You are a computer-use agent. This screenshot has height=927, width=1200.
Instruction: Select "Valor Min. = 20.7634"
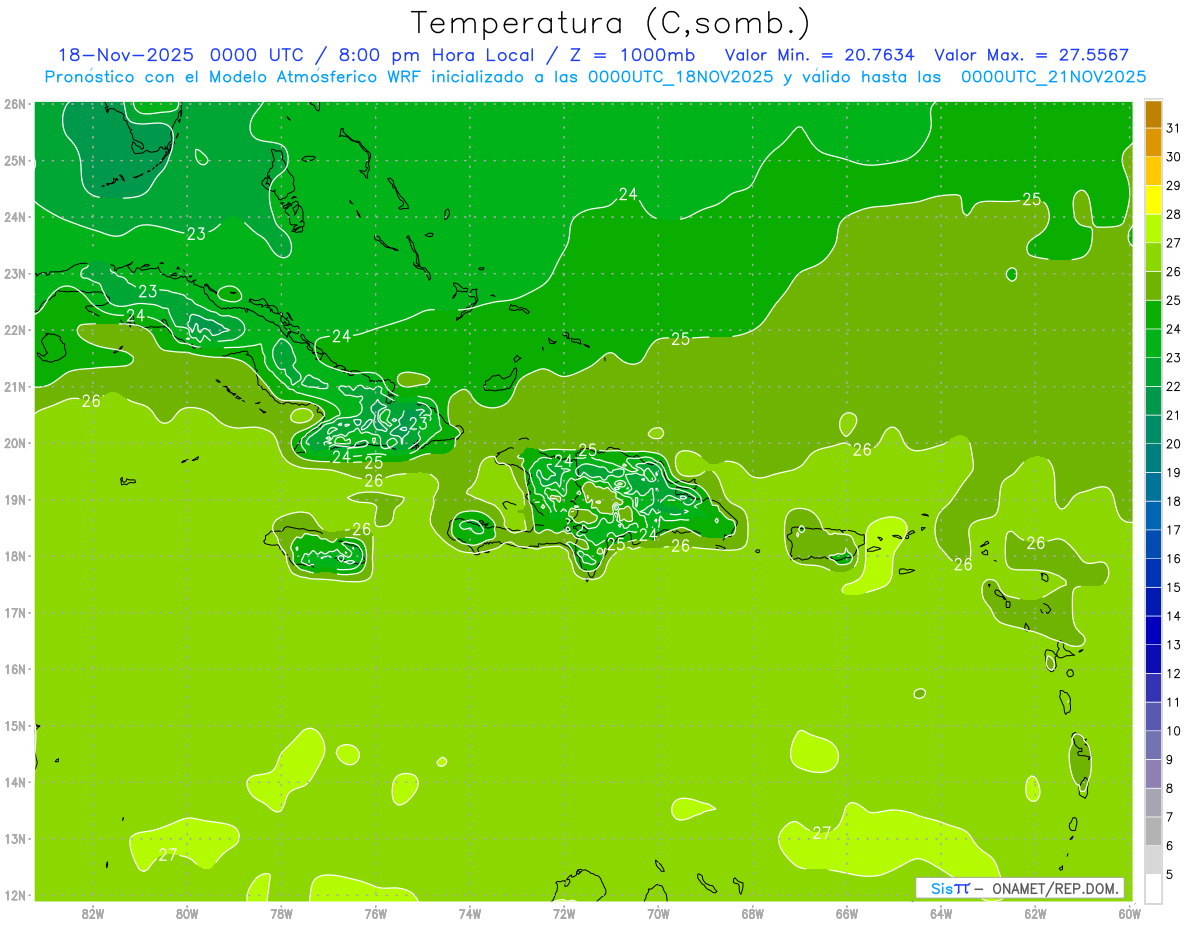(x=819, y=55)
